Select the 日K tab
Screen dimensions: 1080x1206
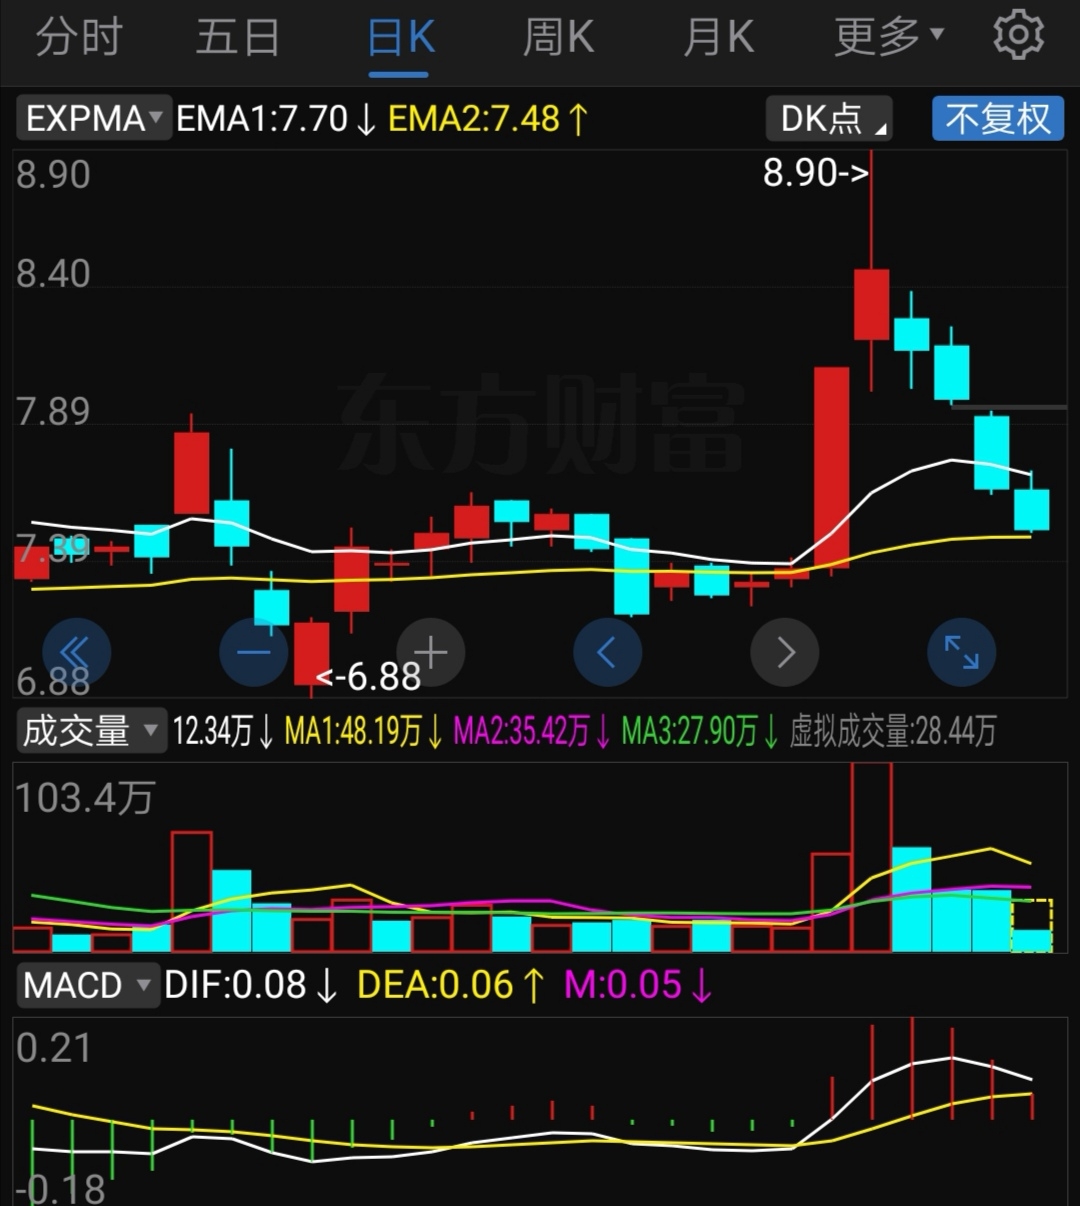(400, 38)
